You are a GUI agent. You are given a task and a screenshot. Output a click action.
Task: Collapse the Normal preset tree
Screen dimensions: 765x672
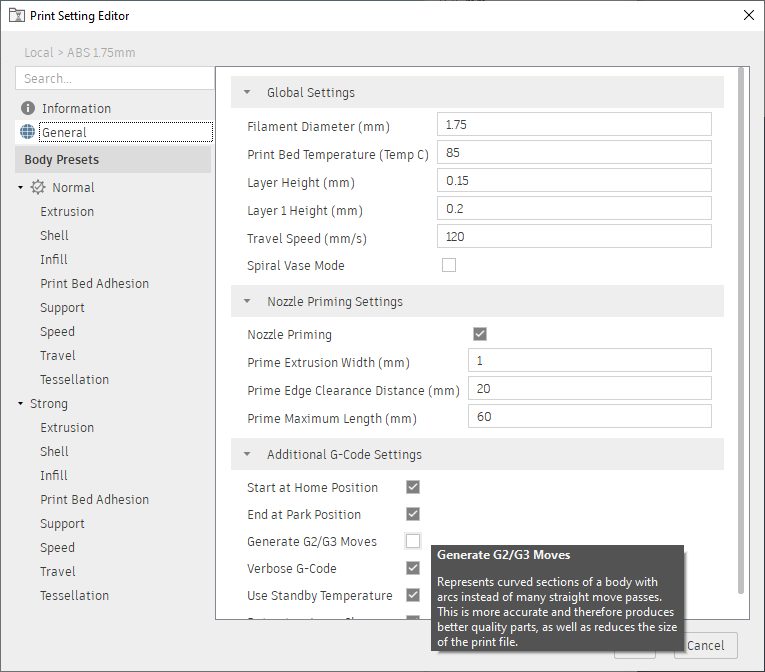click(x=20, y=188)
